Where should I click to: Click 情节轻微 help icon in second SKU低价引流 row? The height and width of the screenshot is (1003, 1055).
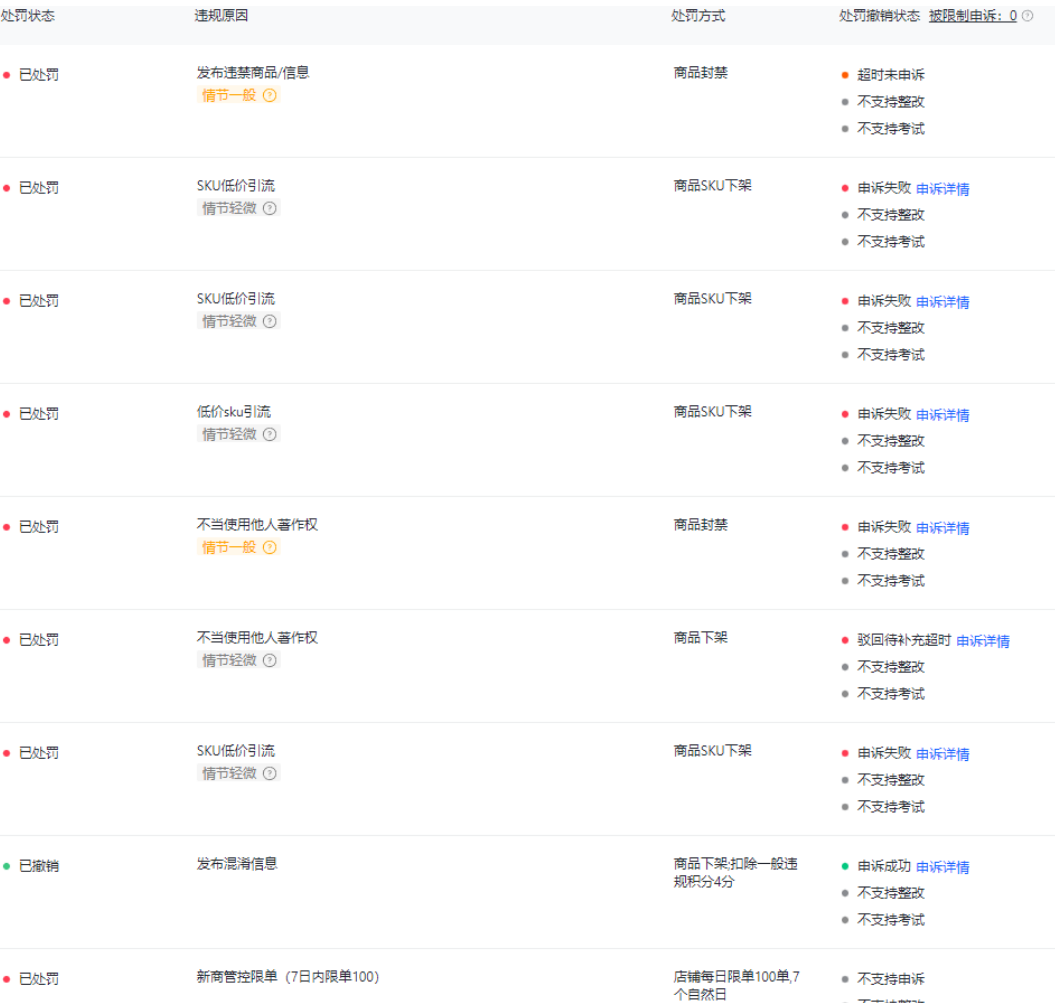[269, 322]
